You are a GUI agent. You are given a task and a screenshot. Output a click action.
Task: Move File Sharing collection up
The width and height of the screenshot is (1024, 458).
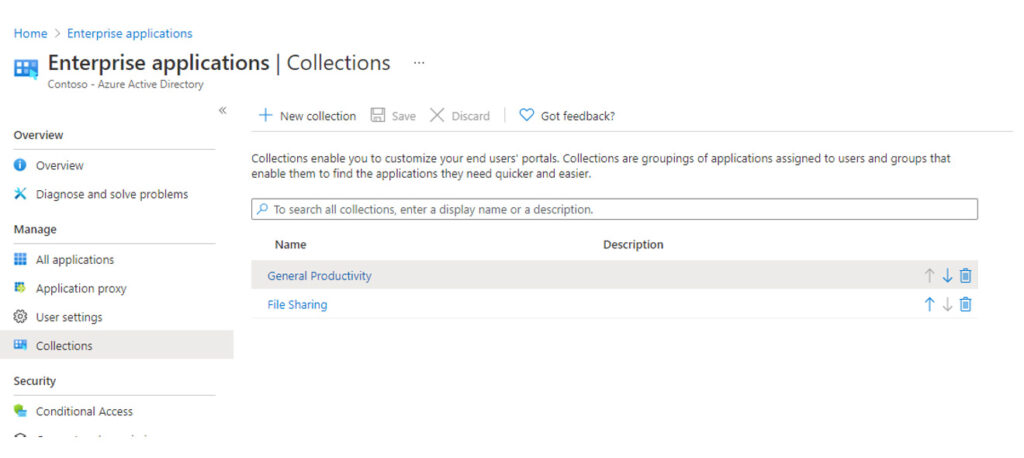coord(929,305)
